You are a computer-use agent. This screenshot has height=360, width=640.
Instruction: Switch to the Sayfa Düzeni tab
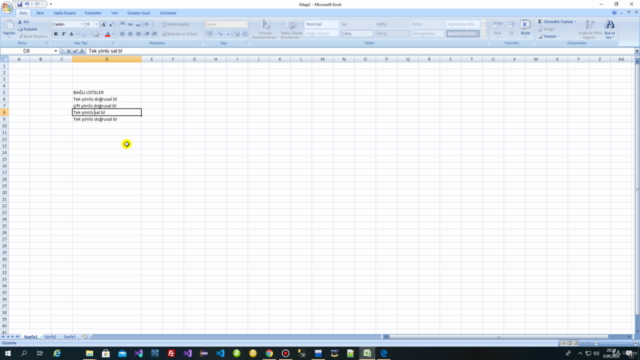(64, 13)
